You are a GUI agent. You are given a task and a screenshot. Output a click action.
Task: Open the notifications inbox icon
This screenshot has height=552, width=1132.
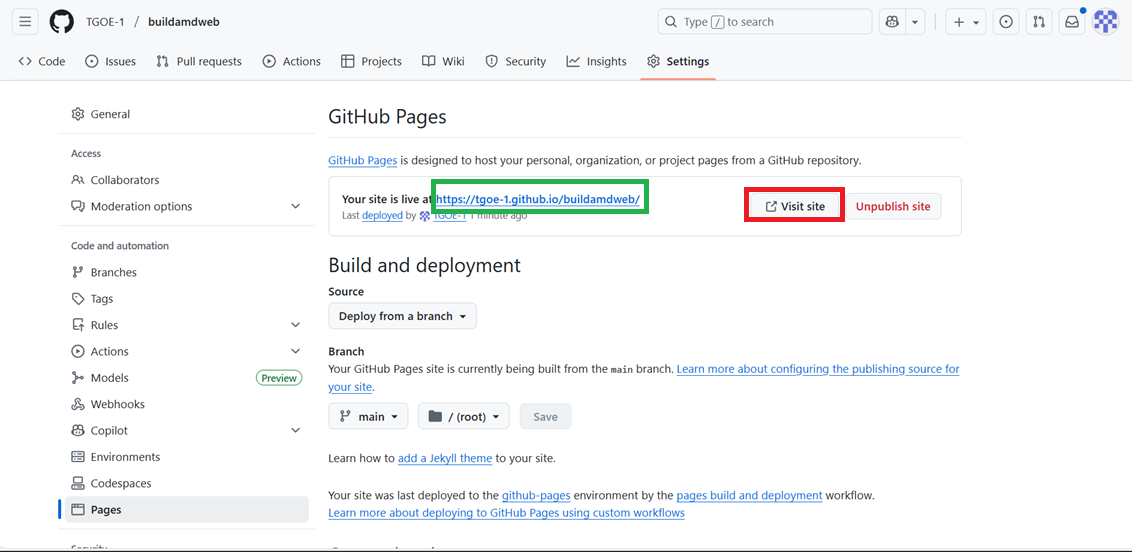(1072, 22)
